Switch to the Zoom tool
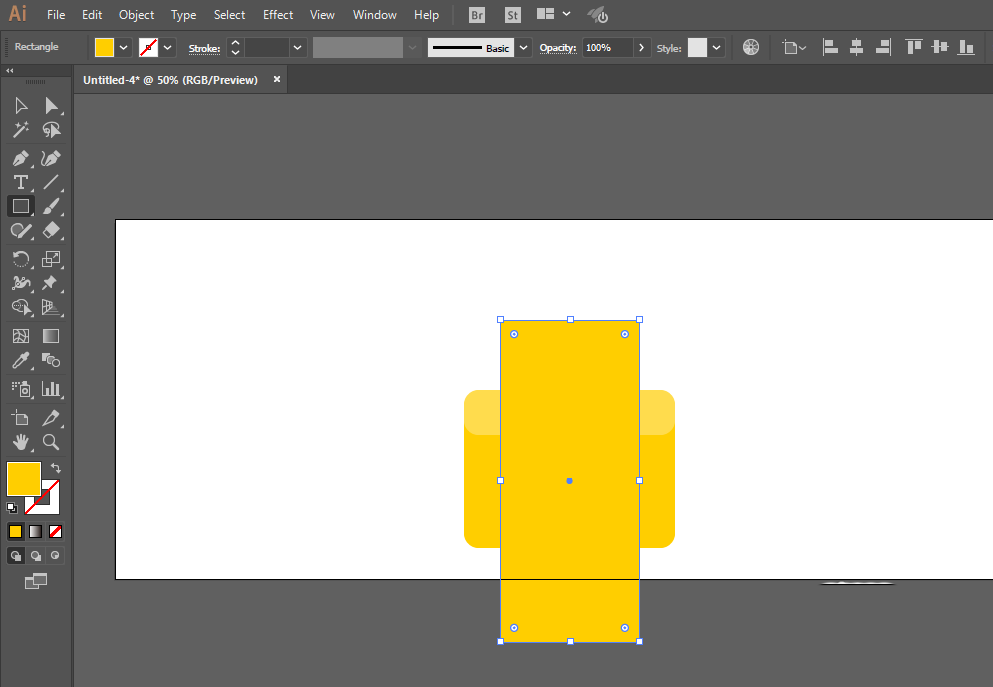The image size is (993, 687). (51, 441)
